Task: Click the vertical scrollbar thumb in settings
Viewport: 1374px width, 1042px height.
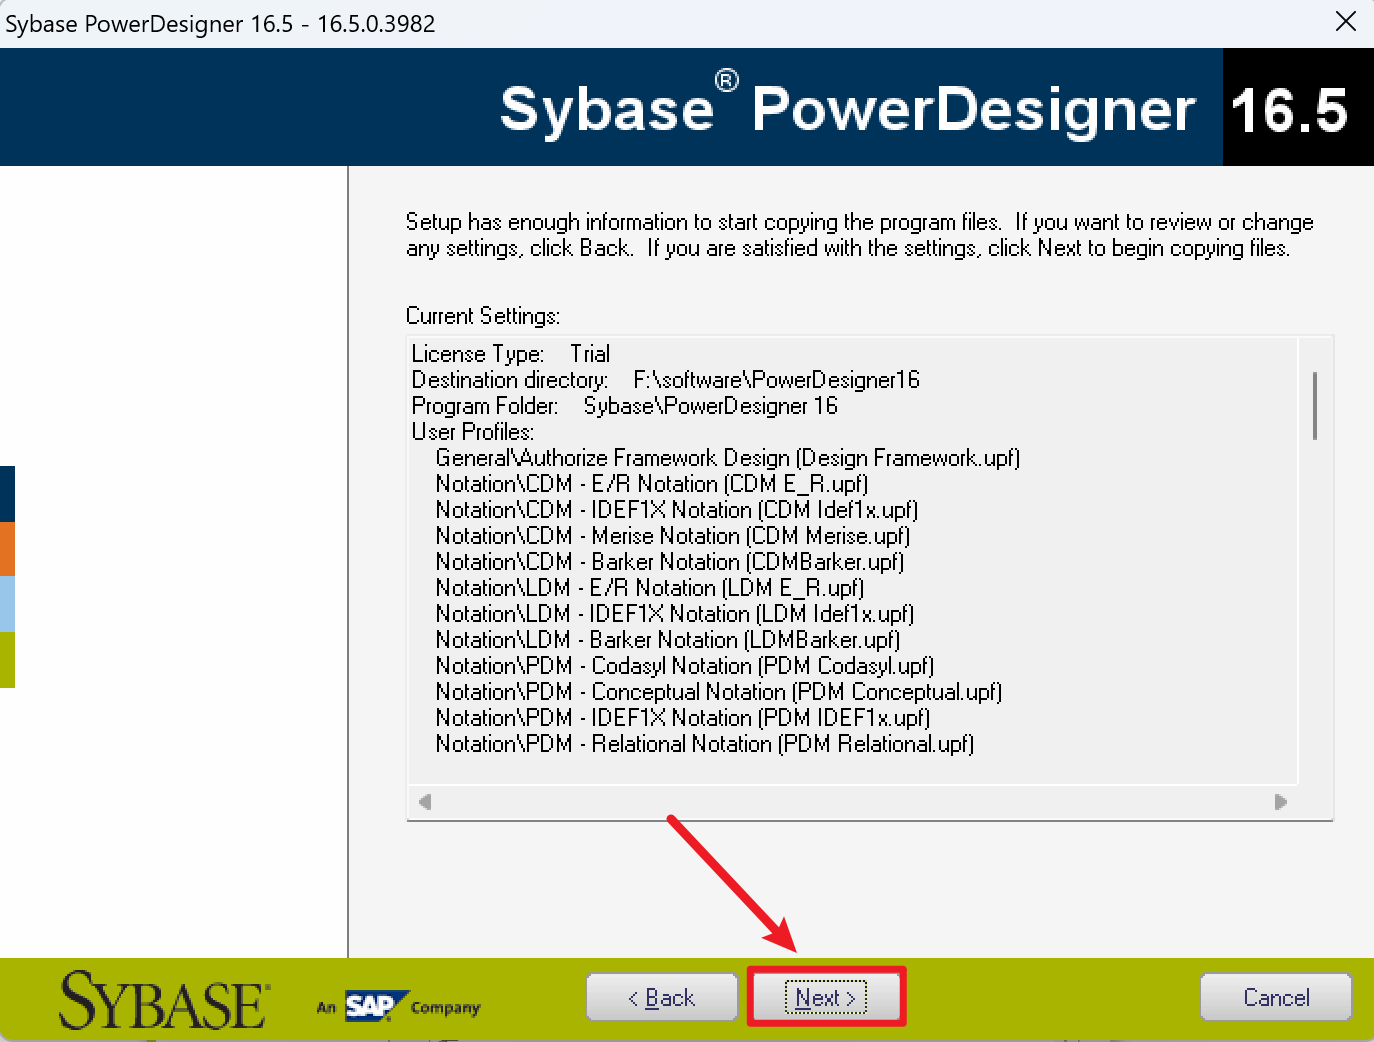Action: [1314, 405]
